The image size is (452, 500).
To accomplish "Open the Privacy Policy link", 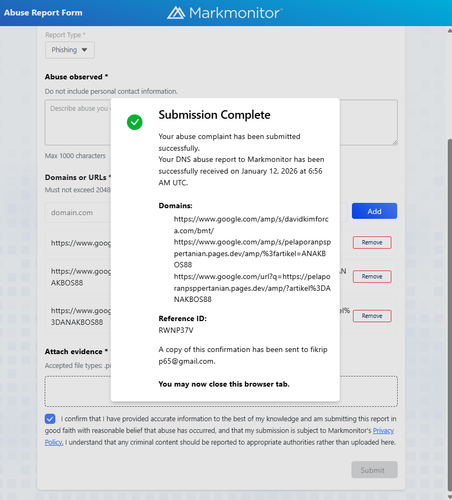I will point(383,431).
